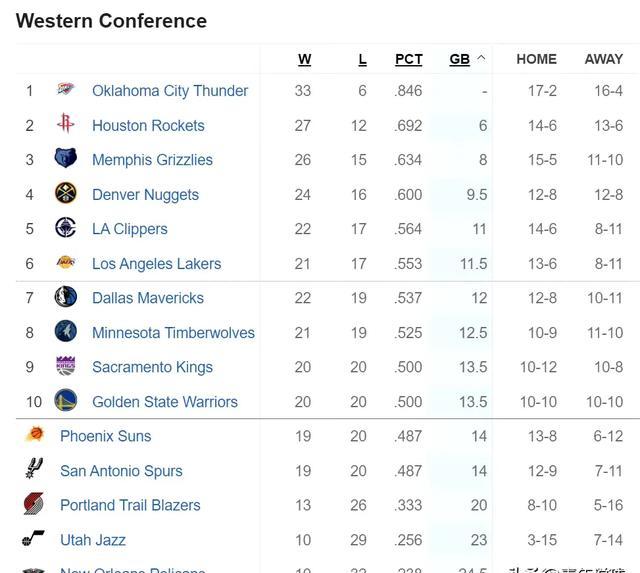
Task: Go to the Utah Jazz page
Action: coord(93,540)
